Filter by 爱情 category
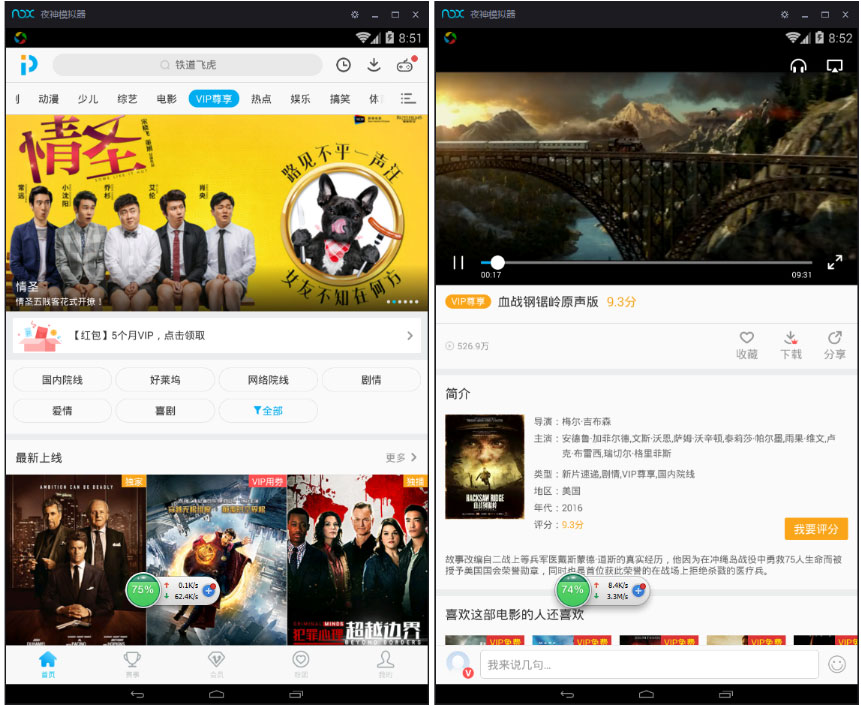Image resolution: width=861 pixels, height=706 pixels. coord(62,411)
